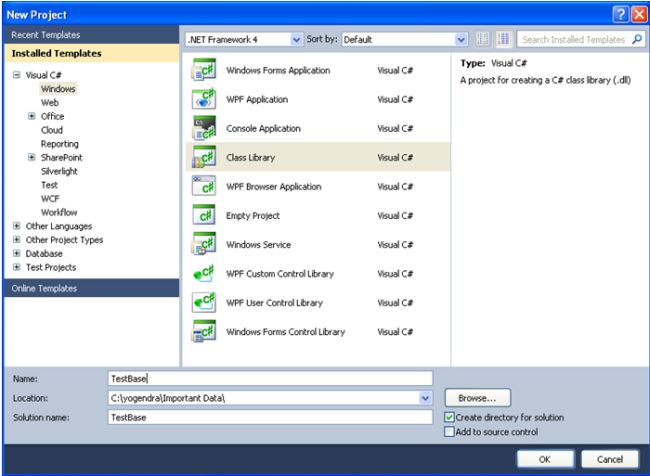
Task: Select the Windows Service template name
Action: pos(258,245)
